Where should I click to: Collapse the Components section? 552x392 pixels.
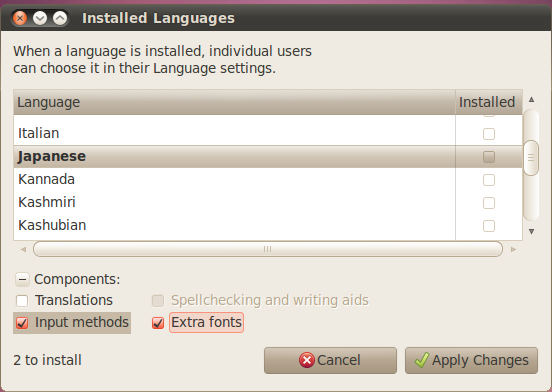(22, 279)
